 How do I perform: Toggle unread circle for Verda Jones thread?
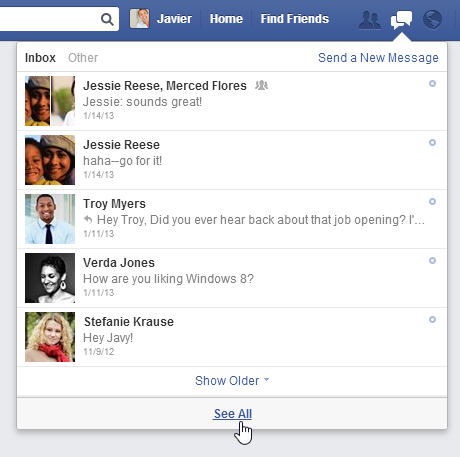click(432, 261)
